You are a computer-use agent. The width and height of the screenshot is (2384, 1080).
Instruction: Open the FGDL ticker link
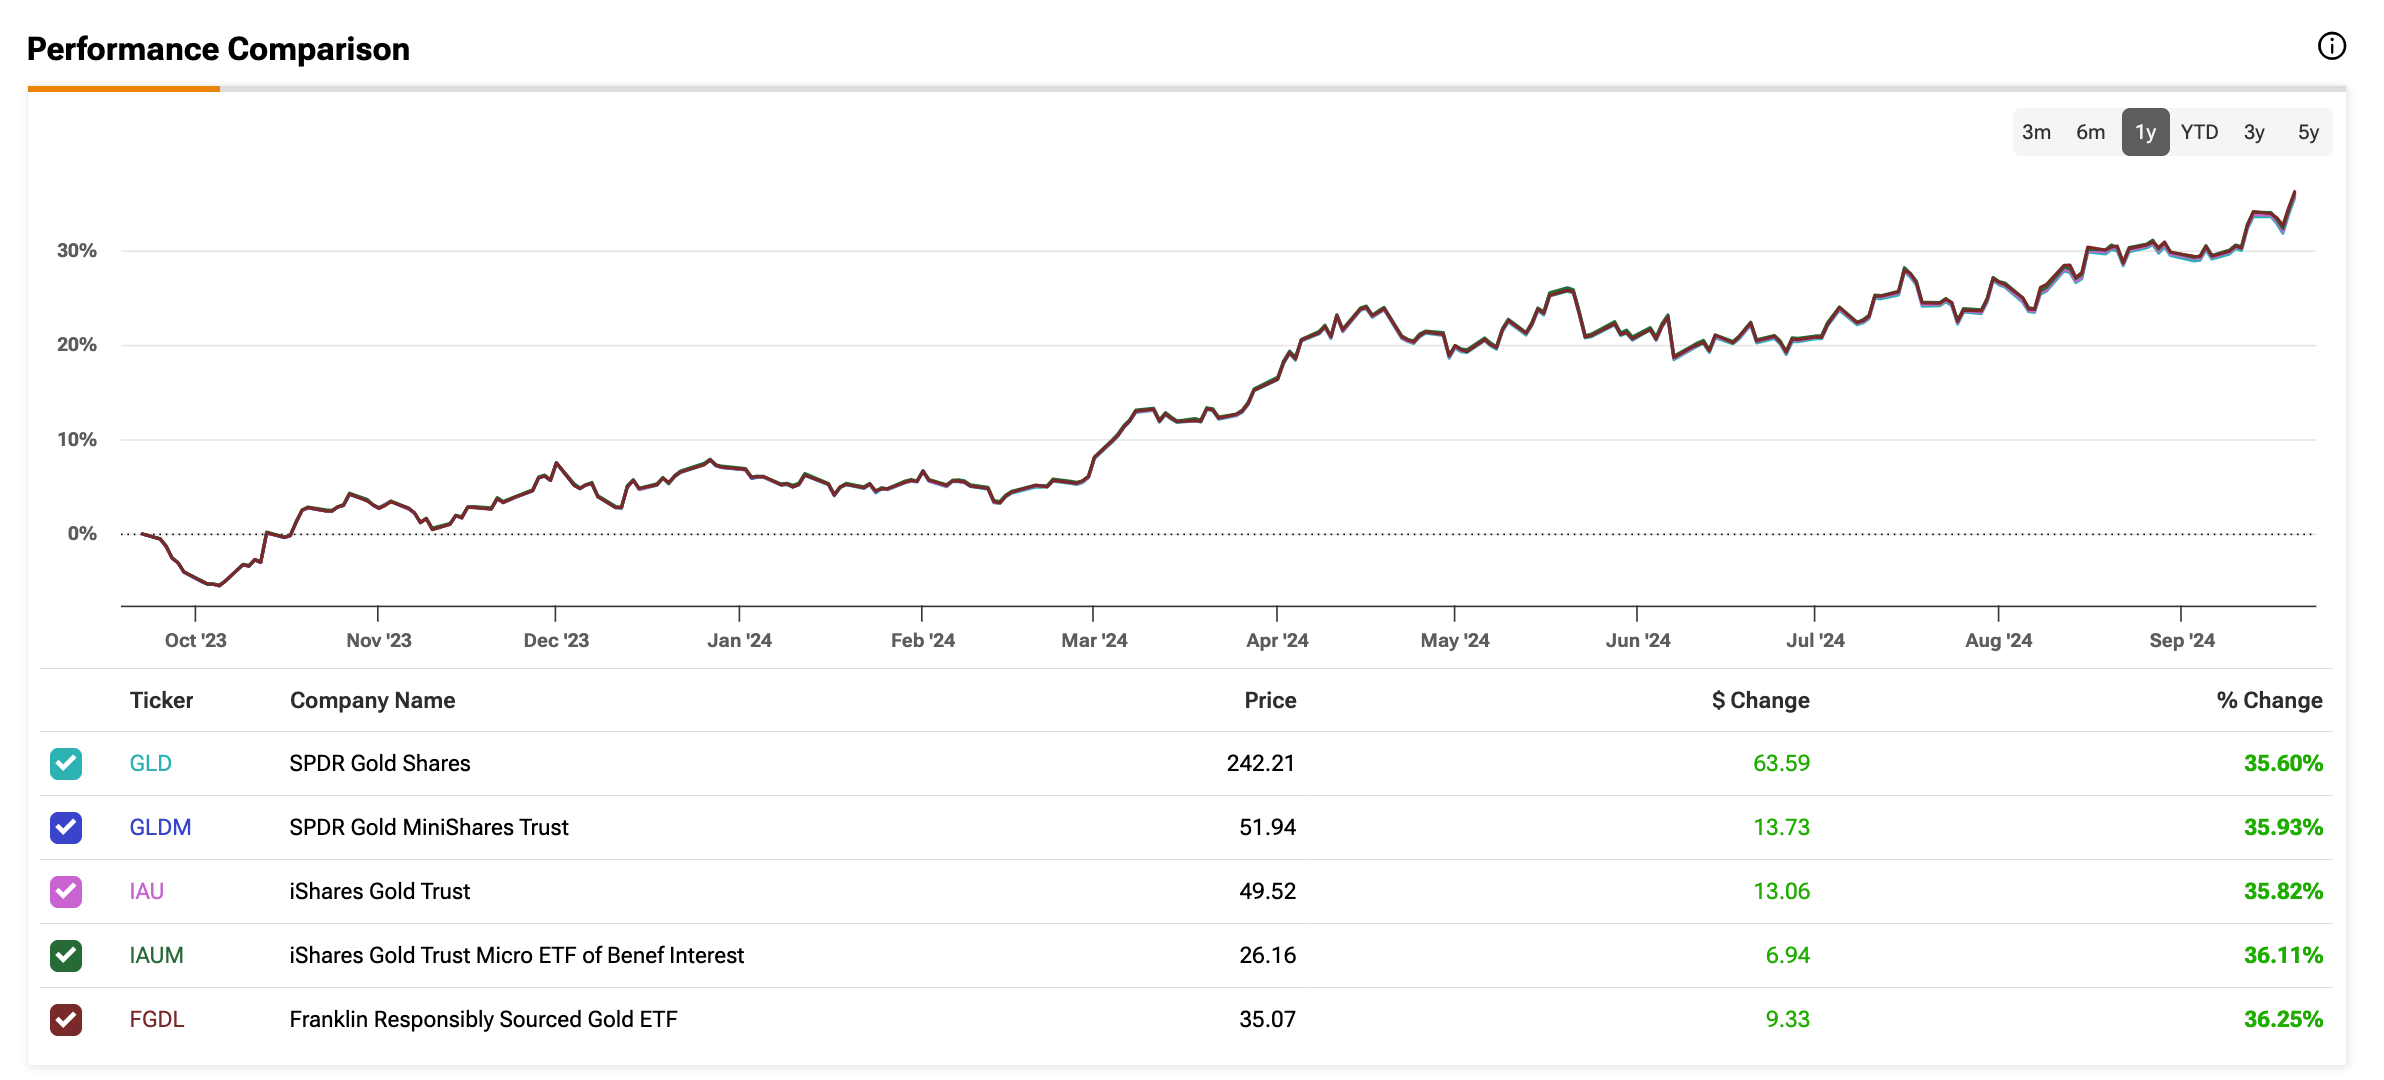click(x=157, y=1019)
